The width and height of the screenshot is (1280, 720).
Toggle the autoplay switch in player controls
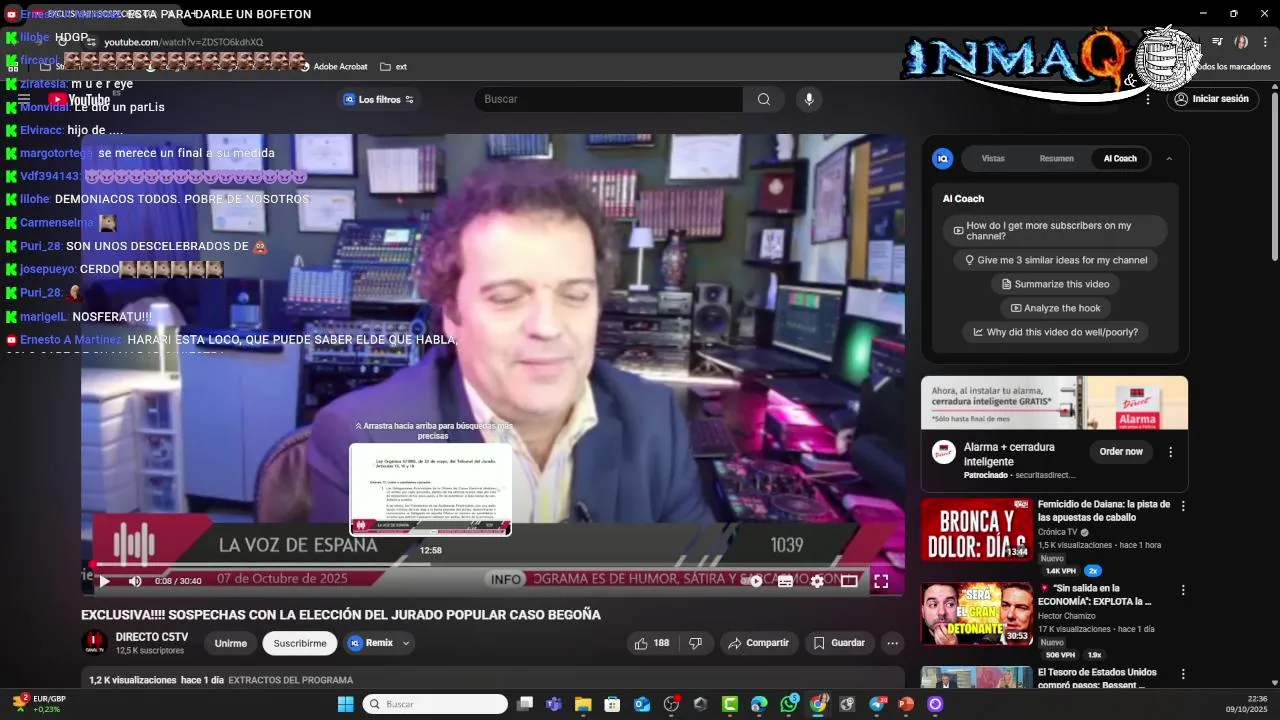pos(756,581)
